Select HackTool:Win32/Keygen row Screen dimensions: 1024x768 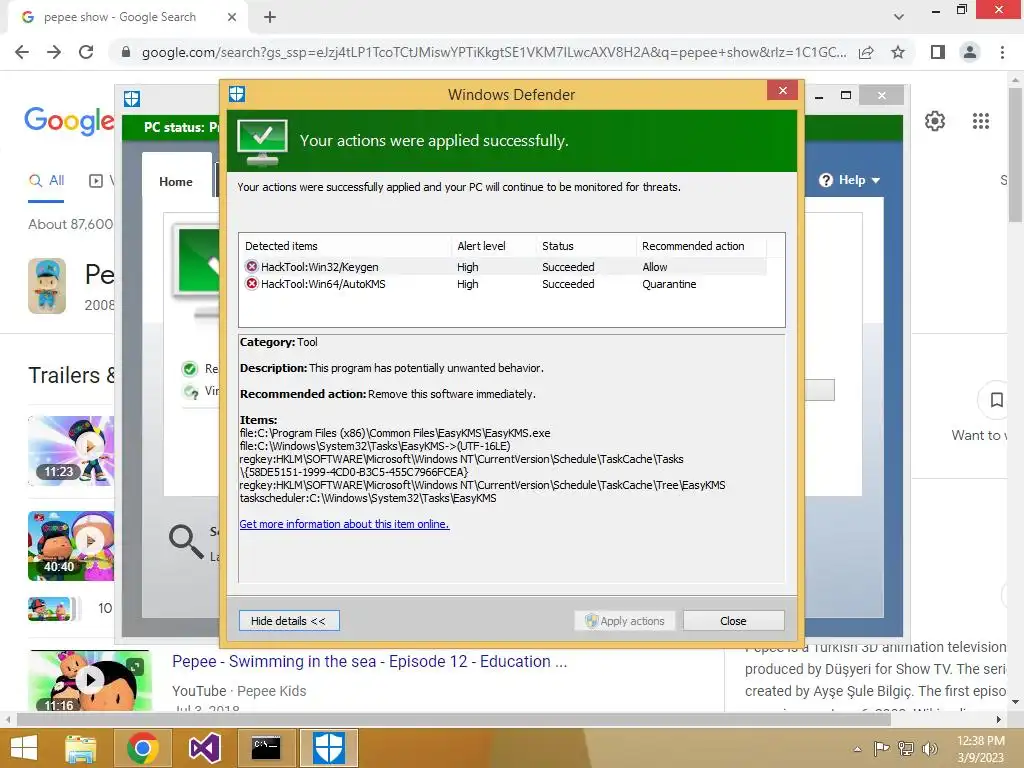tap(505, 266)
